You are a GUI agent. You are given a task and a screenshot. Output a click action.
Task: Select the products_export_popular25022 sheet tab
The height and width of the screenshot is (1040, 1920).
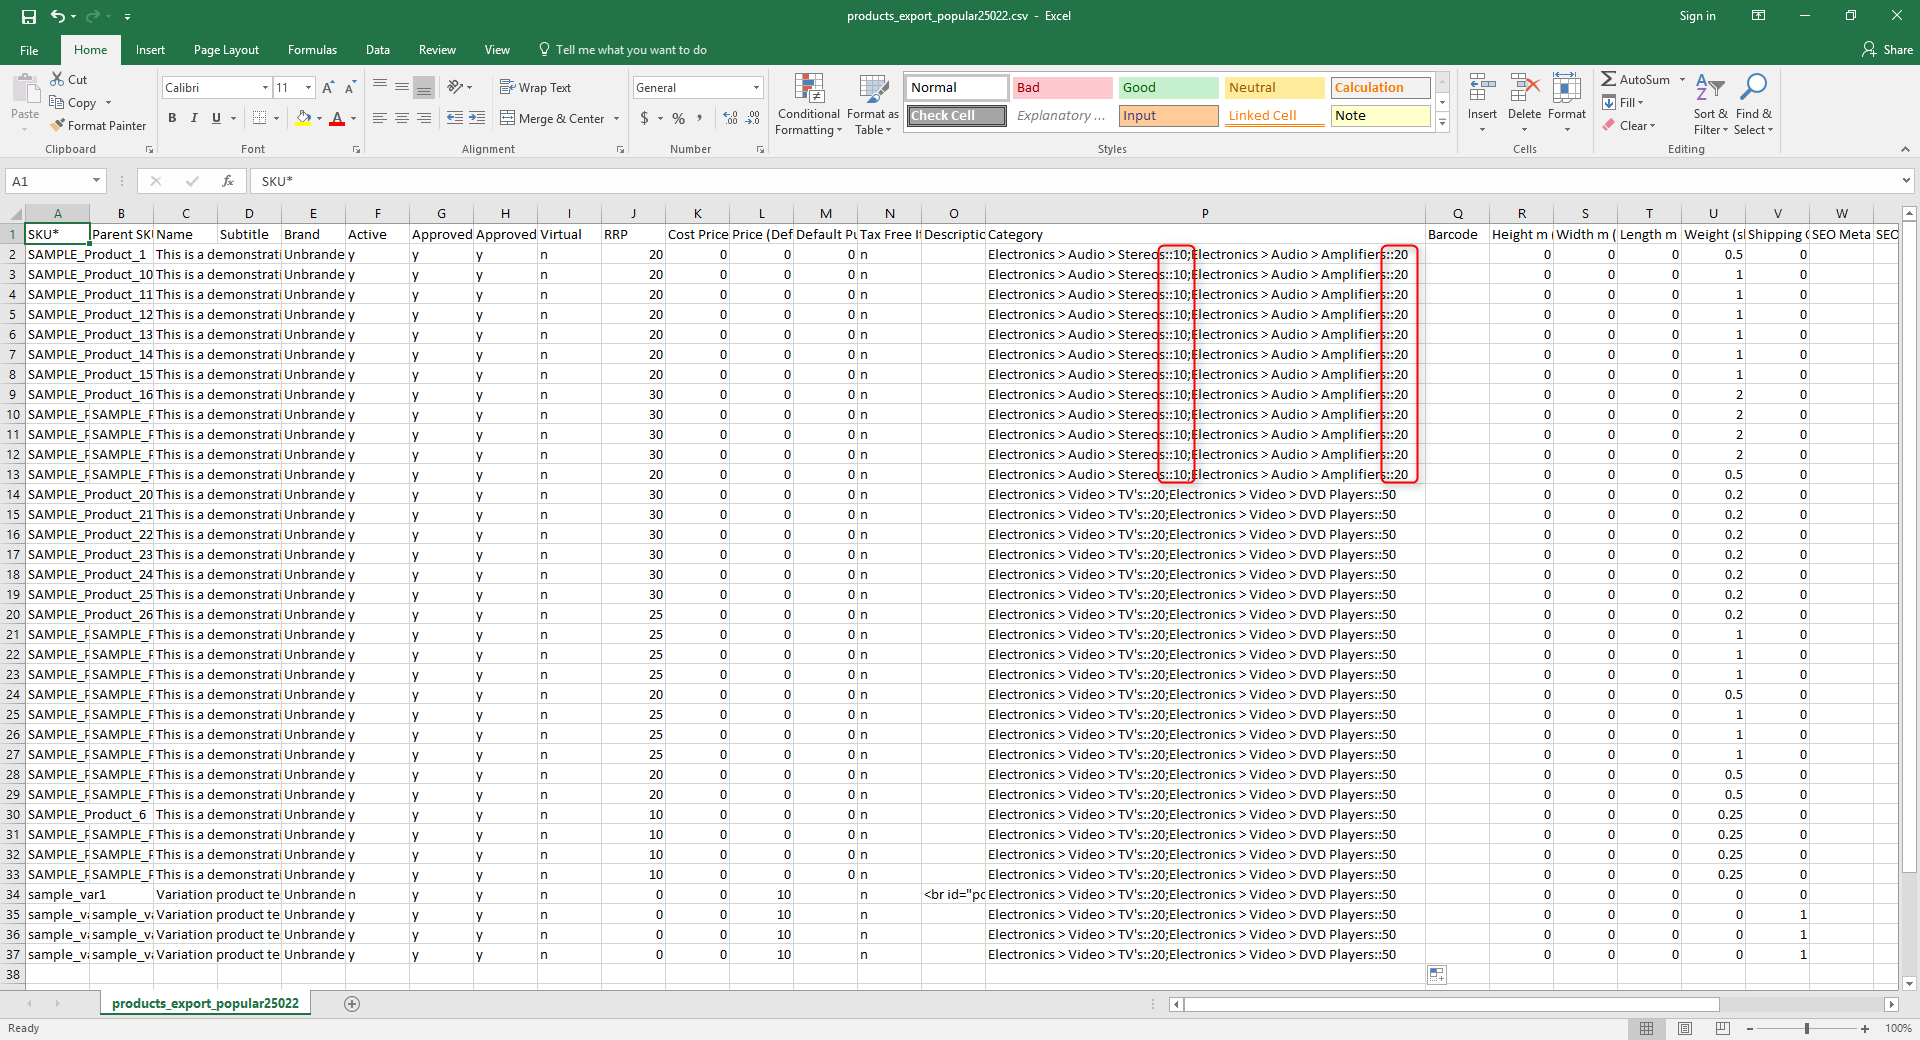tap(205, 1003)
